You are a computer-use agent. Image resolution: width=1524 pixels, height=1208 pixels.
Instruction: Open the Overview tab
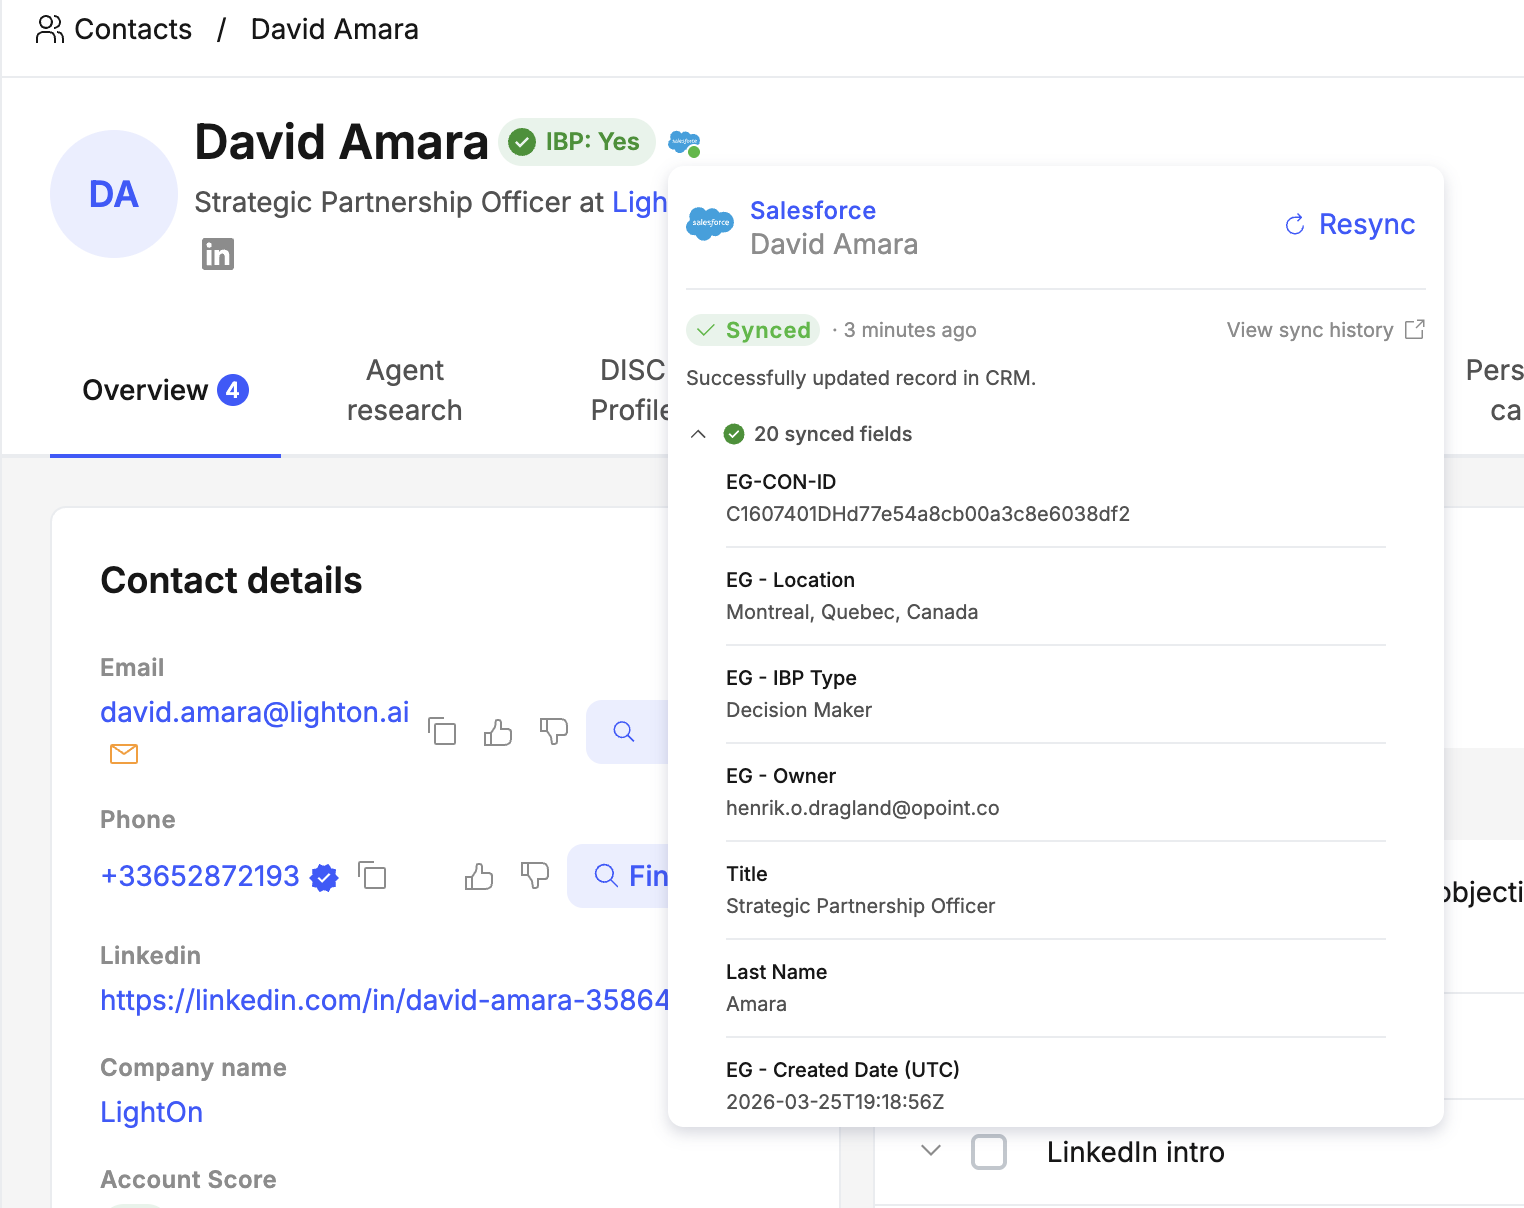[165, 390]
